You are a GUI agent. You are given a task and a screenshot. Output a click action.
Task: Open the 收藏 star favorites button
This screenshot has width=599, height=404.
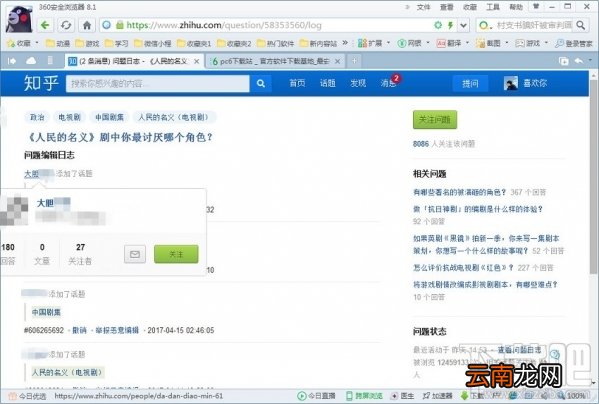pos(19,43)
